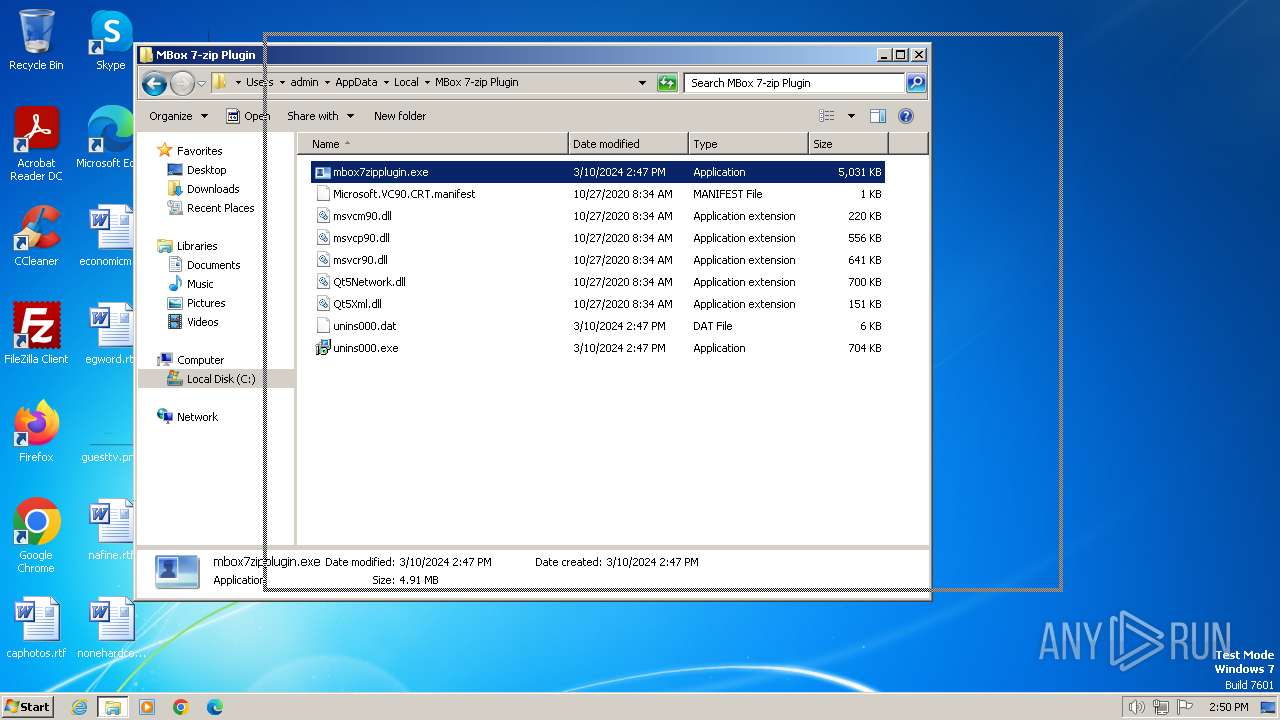Open Firefox desktop icon

(x=36, y=432)
